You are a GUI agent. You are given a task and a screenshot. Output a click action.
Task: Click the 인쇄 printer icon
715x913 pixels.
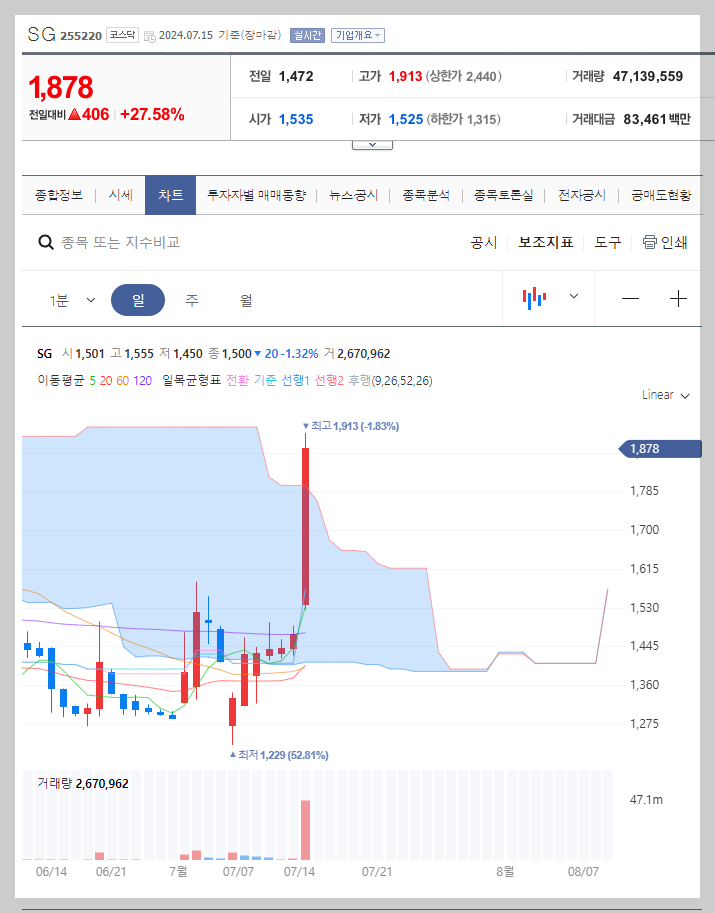click(648, 242)
